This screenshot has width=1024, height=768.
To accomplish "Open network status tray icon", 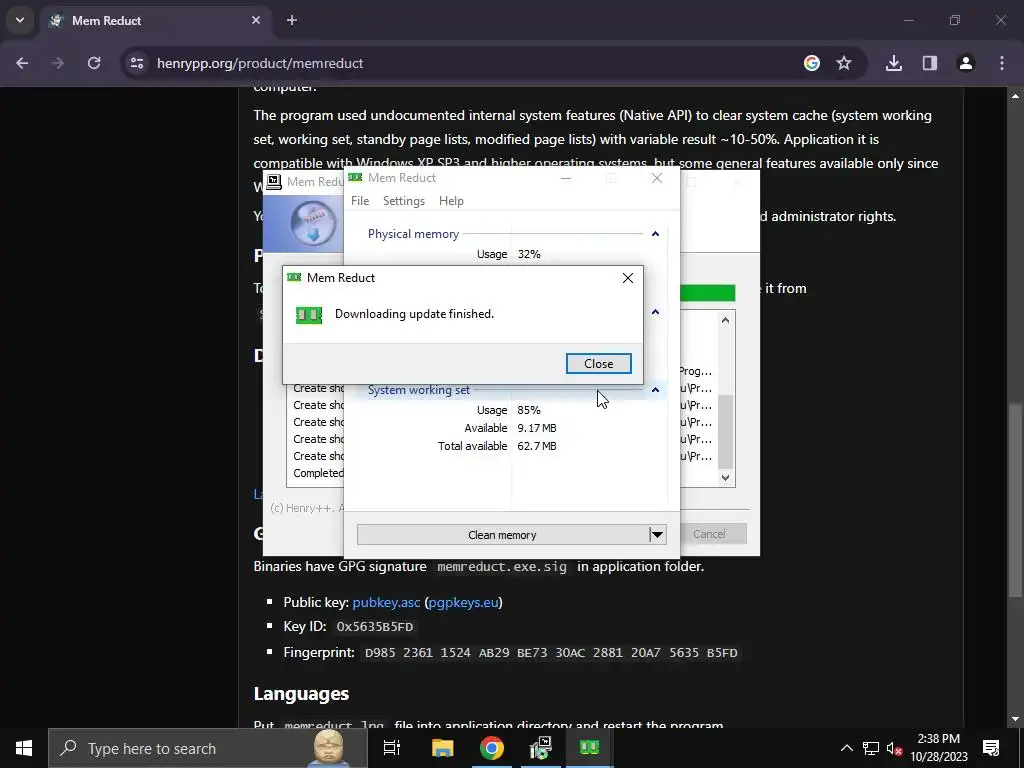I will tap(871, 748).
